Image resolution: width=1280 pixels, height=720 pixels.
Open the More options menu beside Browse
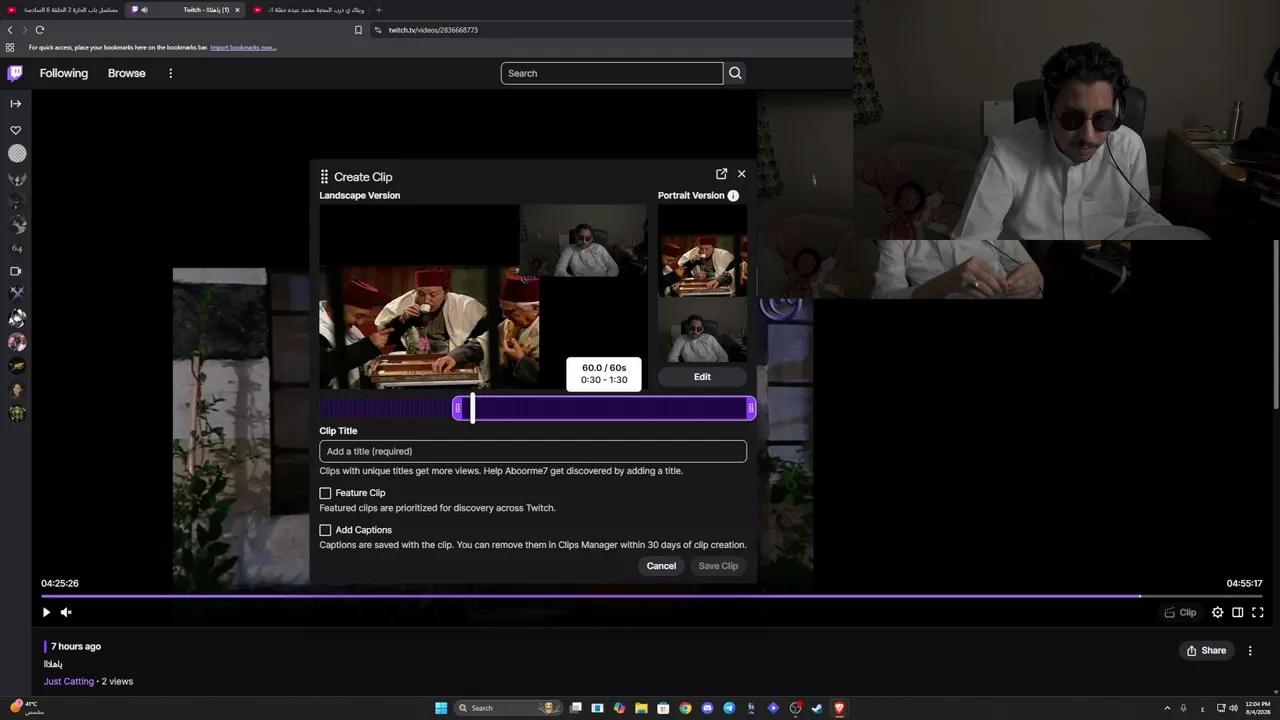171,73
